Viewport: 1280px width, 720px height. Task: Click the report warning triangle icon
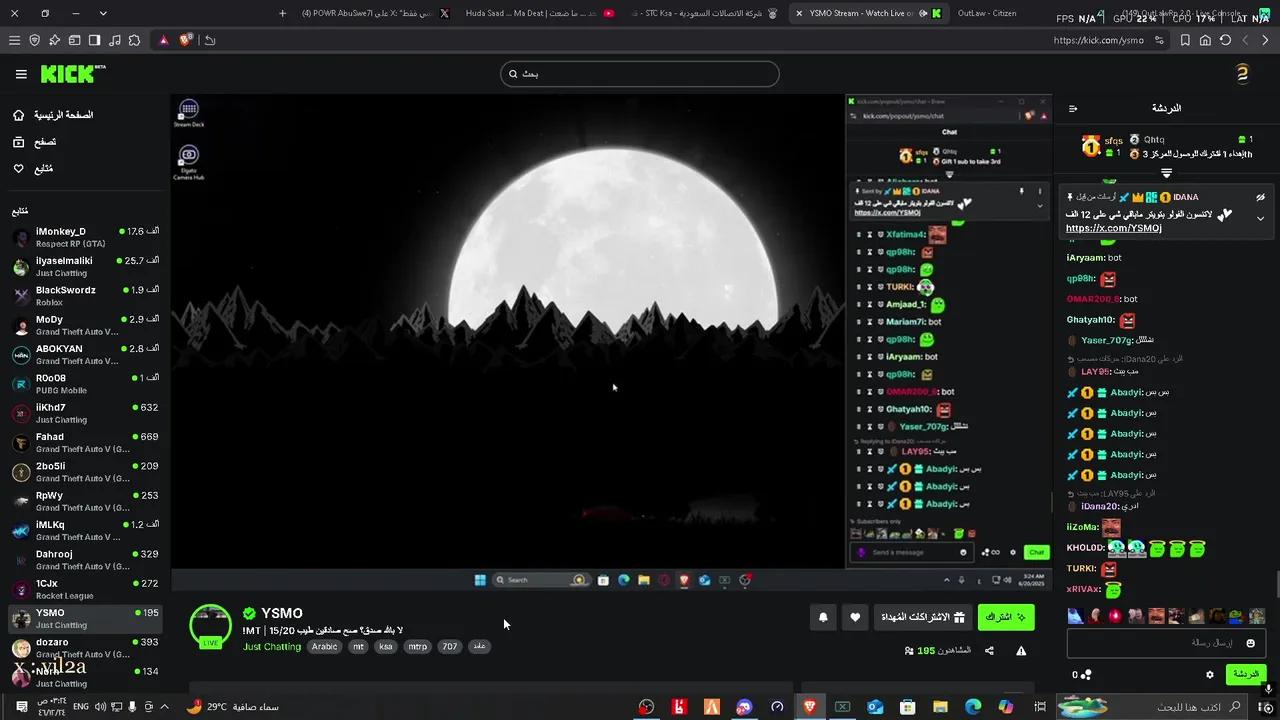click(1021, 651)
